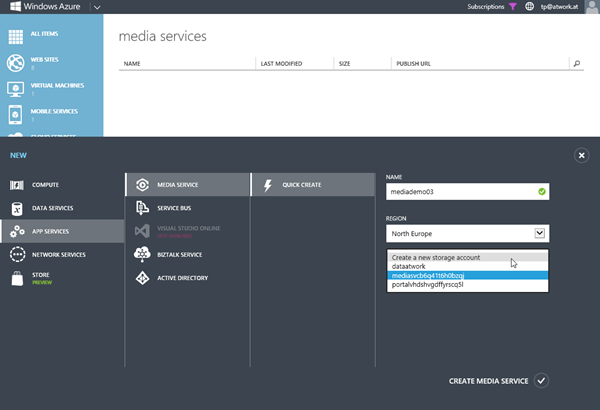Viewport: 600px width, 410px height.
Task: Click the Media Service icon
Action: [141, 185]
